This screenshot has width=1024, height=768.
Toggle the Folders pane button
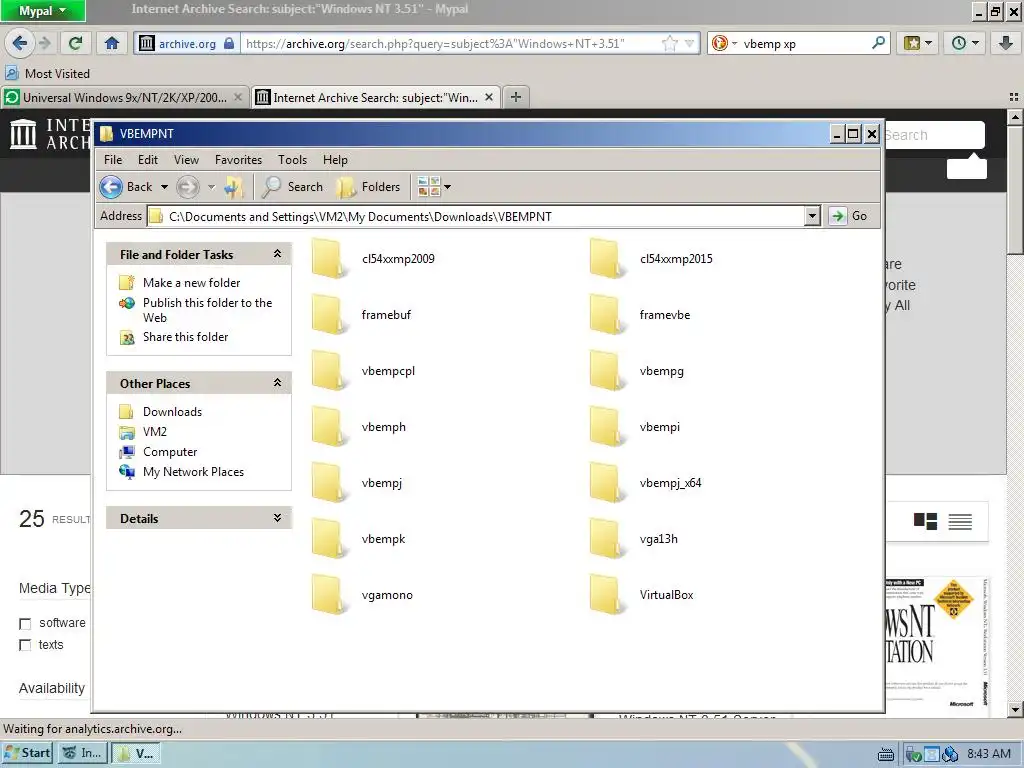[368, 187]
